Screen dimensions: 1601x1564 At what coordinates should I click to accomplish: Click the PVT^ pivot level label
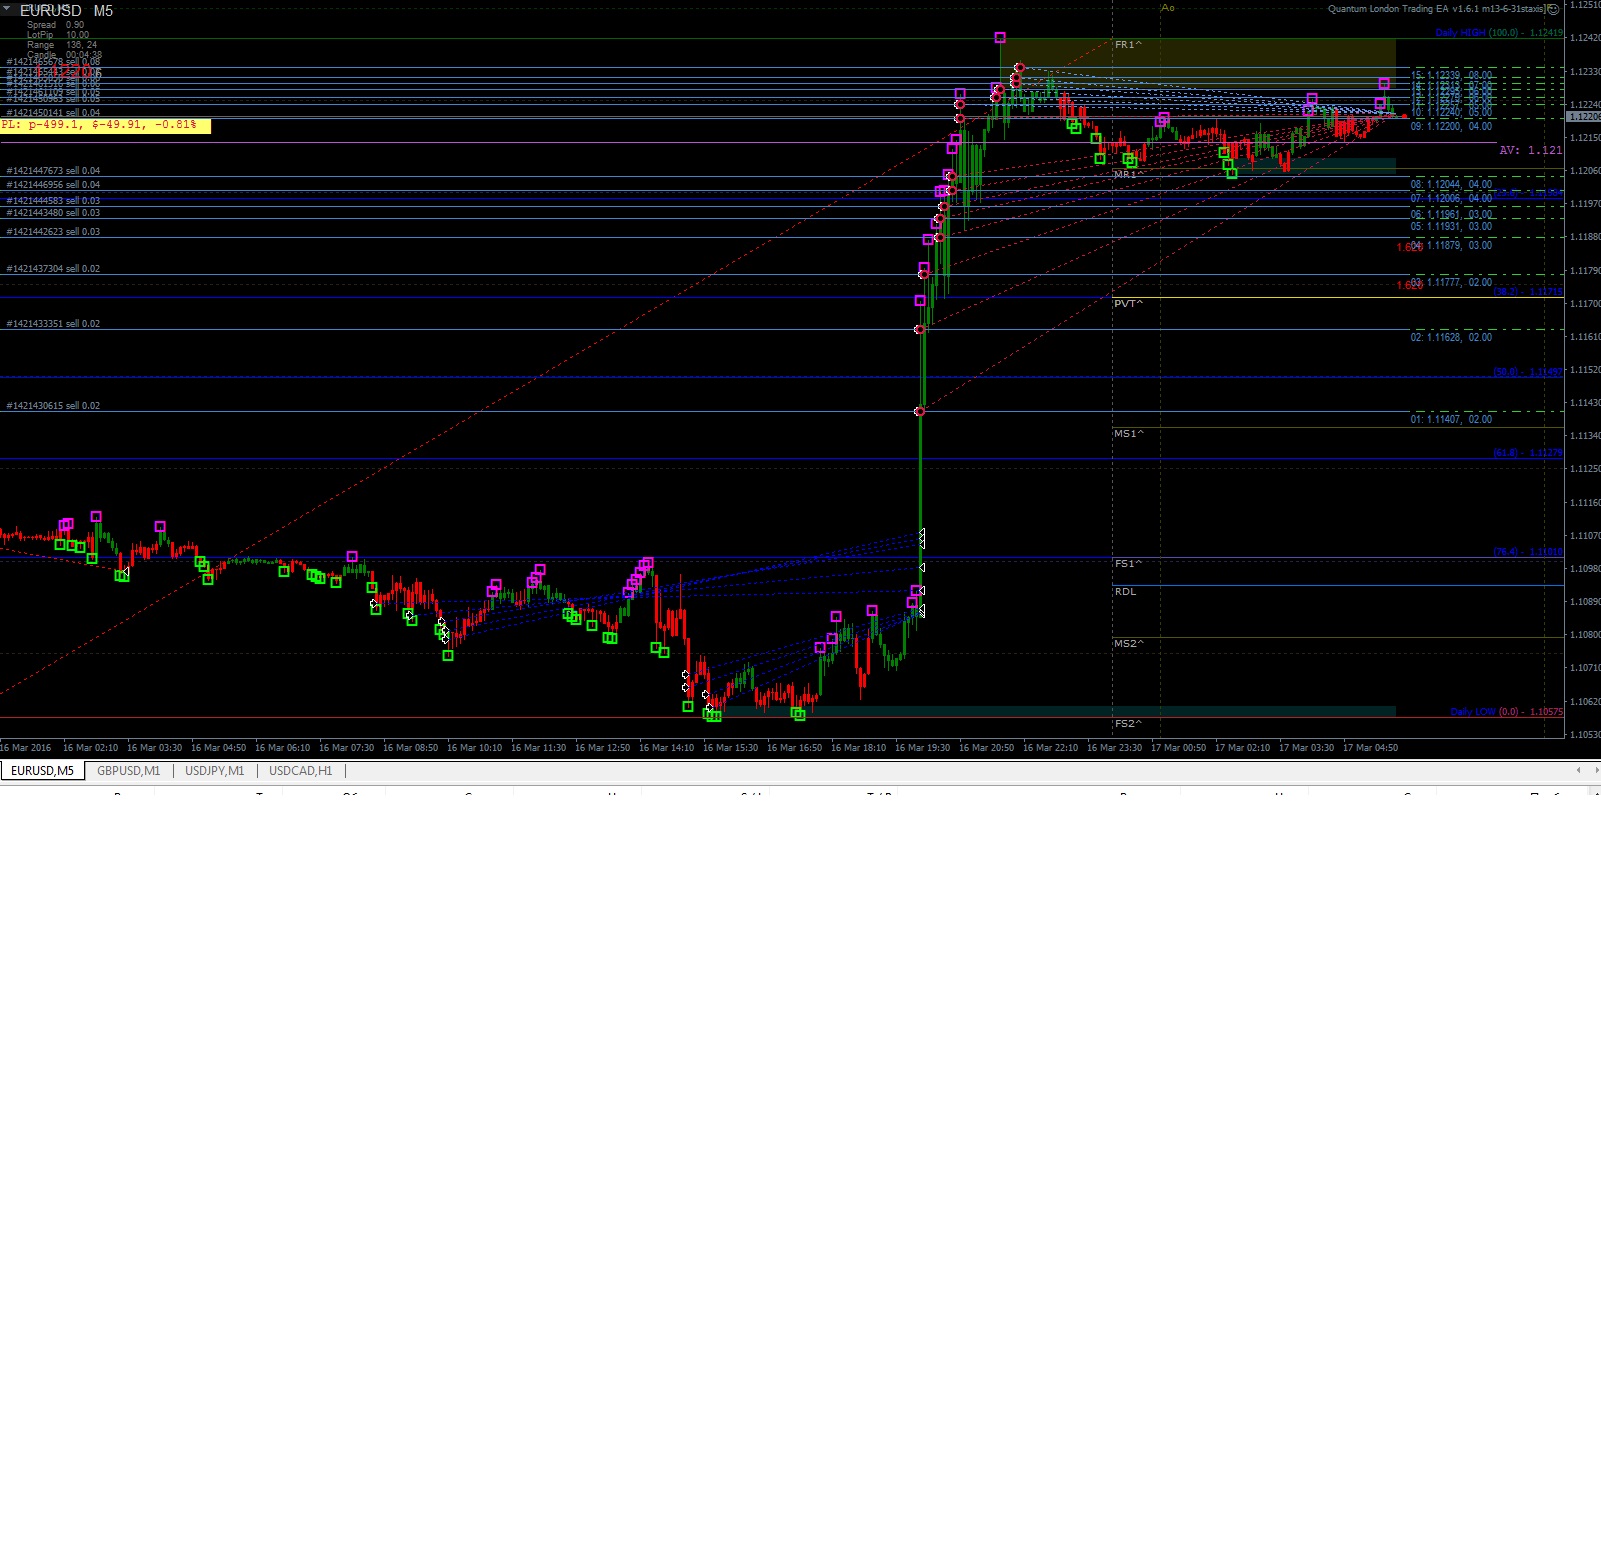pyautogui.click(x=1128, y=304)
